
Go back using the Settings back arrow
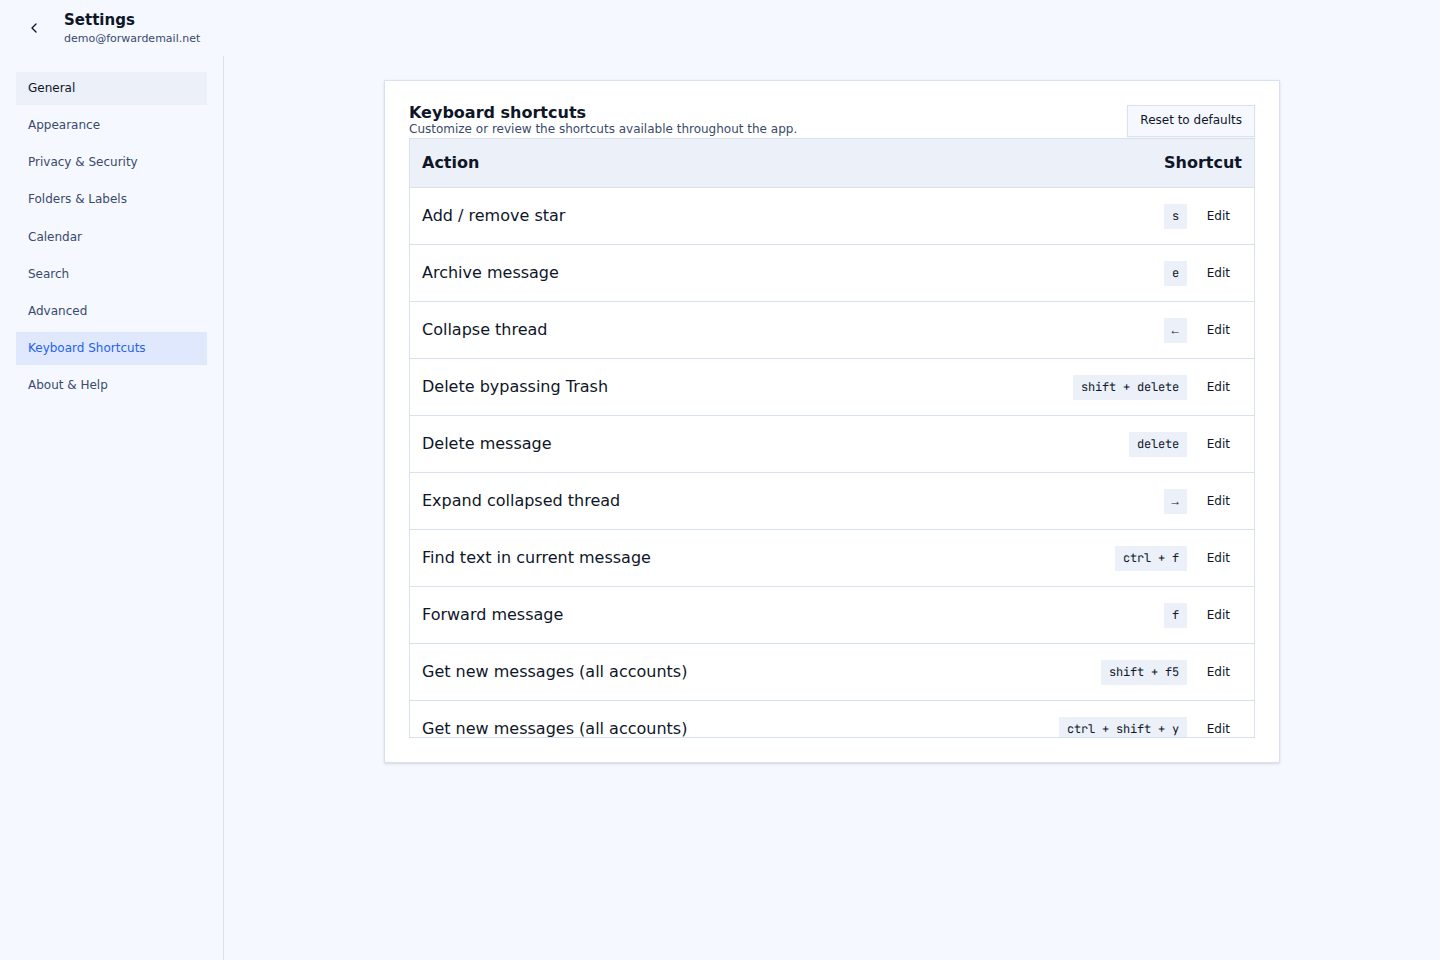pyautogui.click(x=34, y=28)
